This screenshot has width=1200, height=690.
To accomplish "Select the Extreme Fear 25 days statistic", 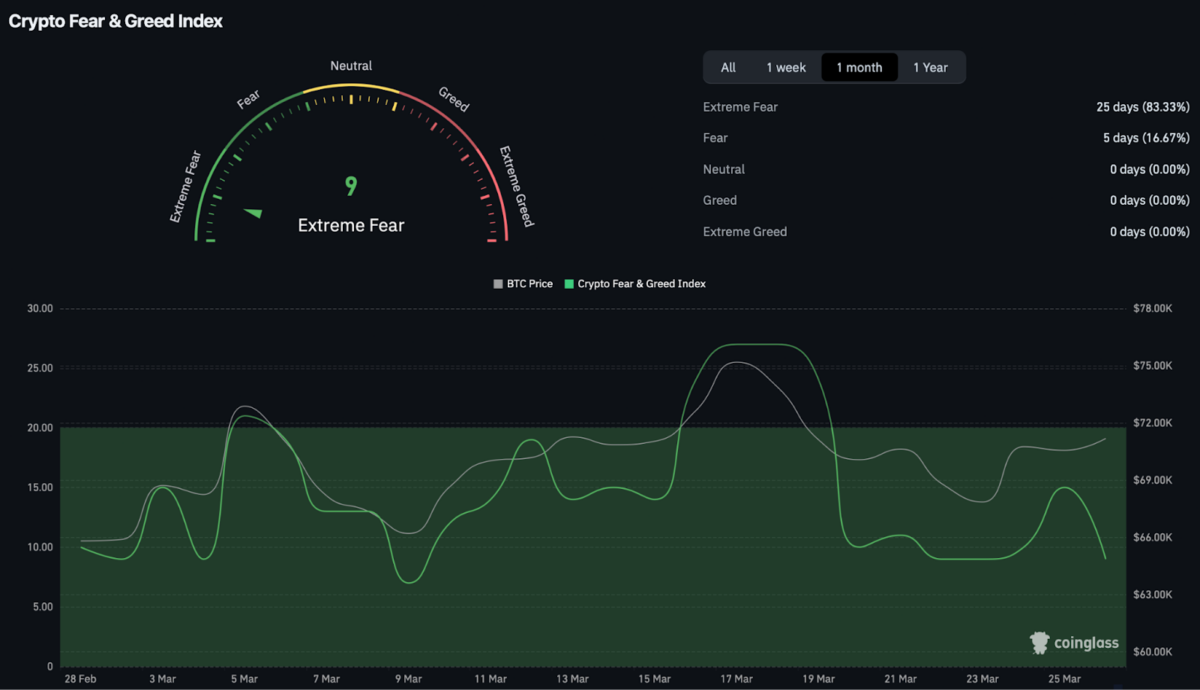I will point(1142,107).
